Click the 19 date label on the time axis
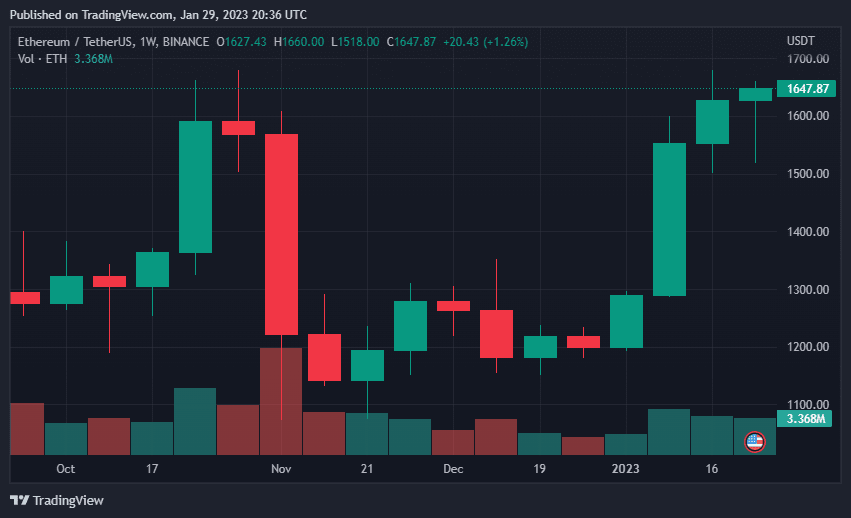This screenshot has height=518, width=851. (539, 469)
